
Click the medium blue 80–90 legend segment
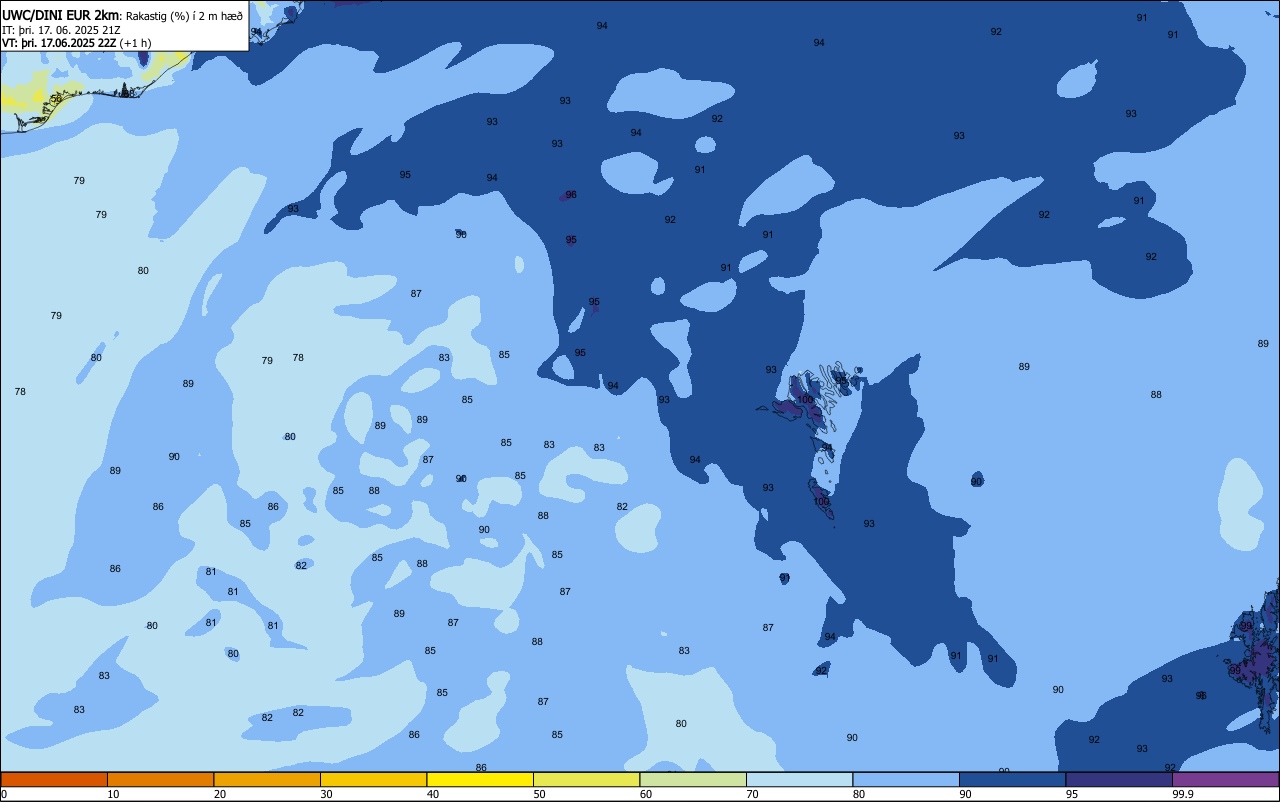[x=906, y=779]
